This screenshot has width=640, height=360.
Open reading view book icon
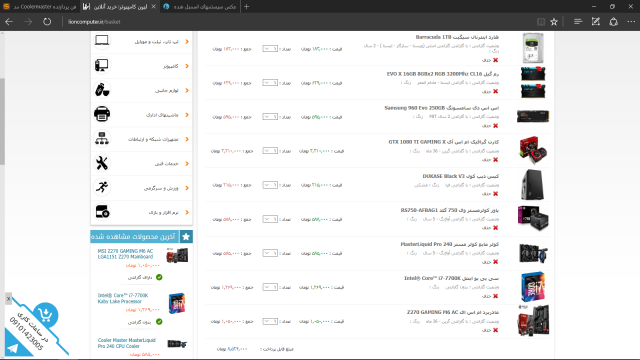tap(541, 22)
